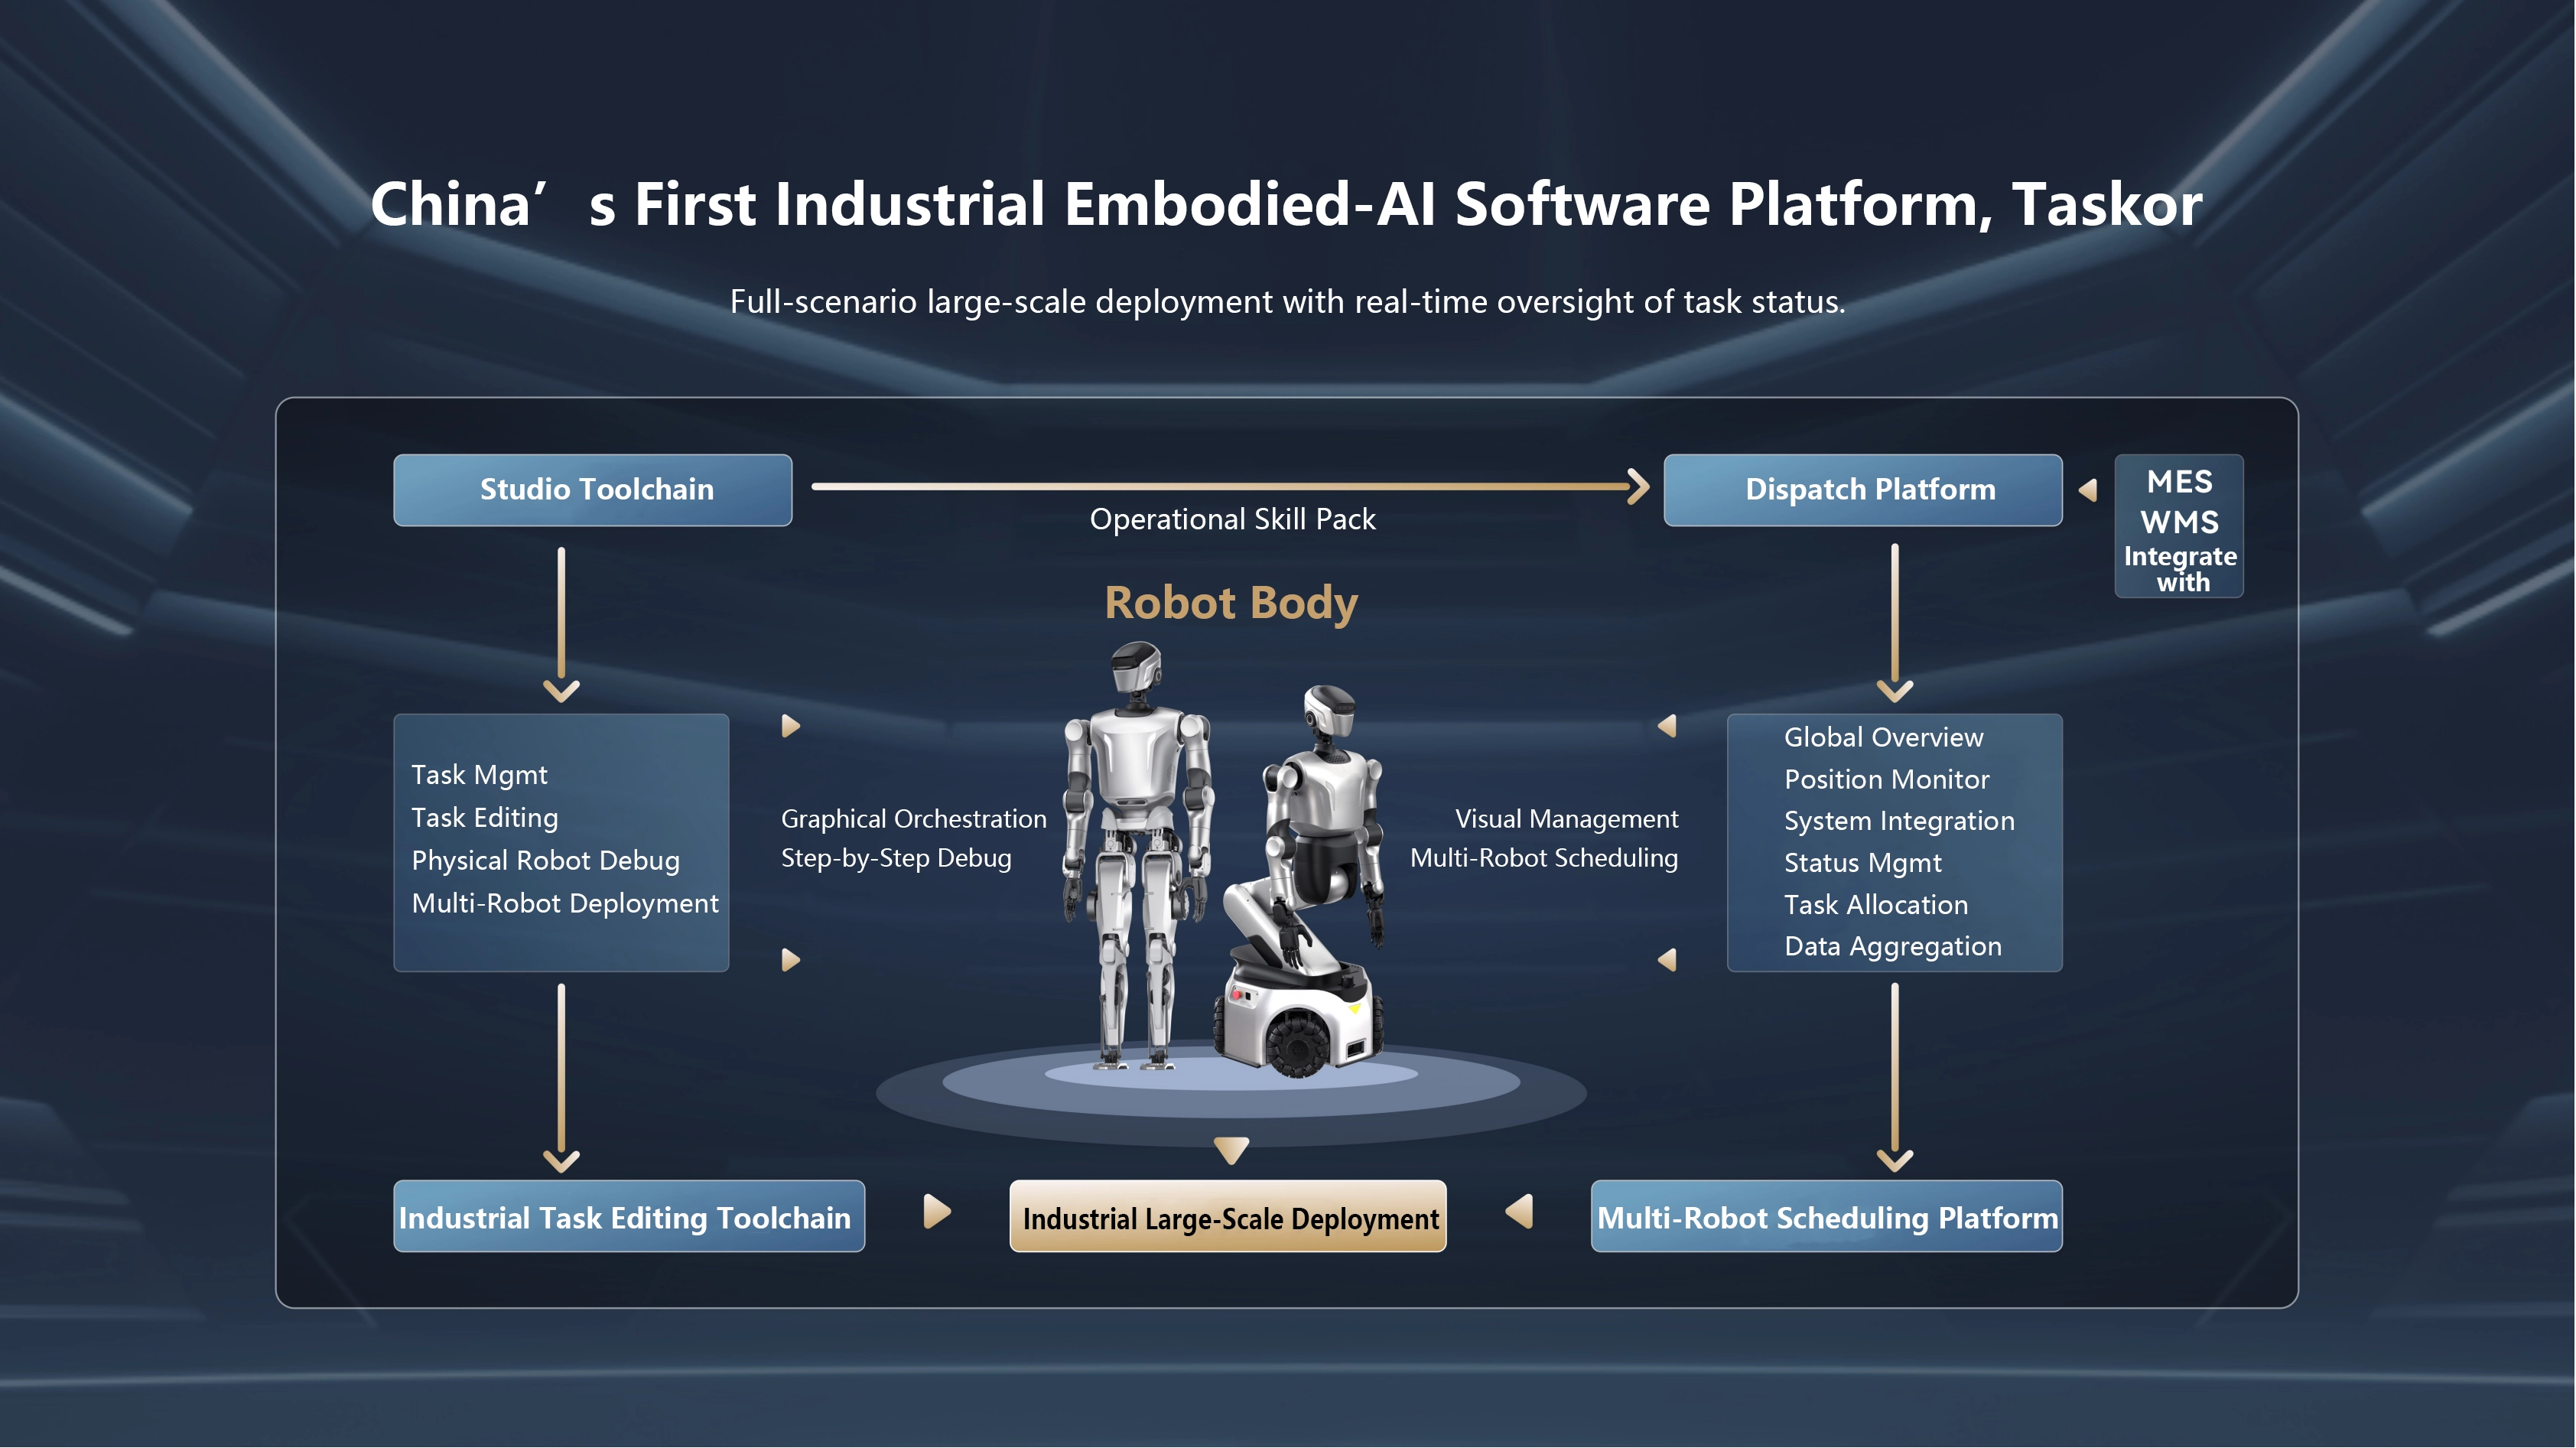This screenshot has height=1448, width=2576.
Task: Open the Industrial Task Editing Toolchain box
Action: coord(629,1216)
